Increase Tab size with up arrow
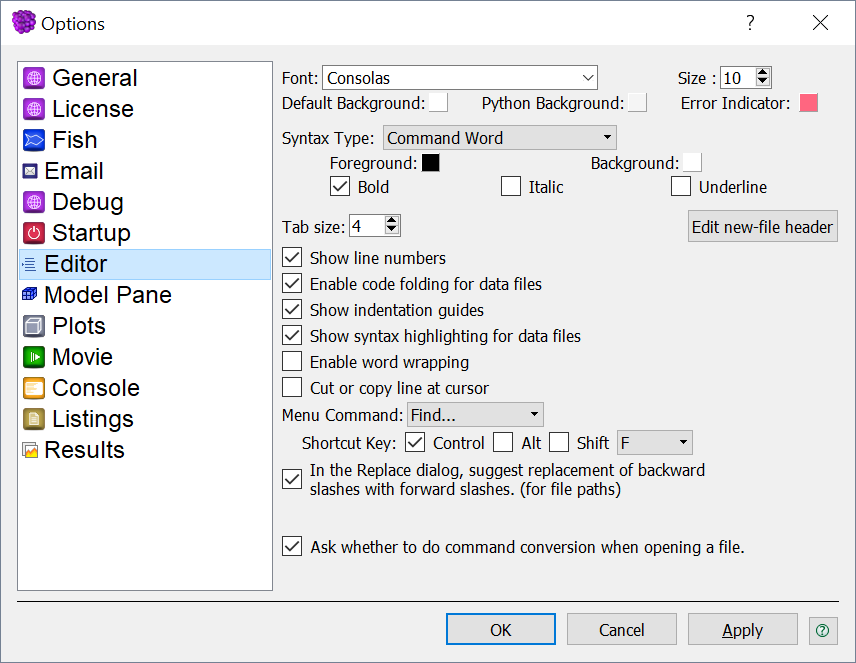Viewport: 856px width, 663px height. point(392,221)
